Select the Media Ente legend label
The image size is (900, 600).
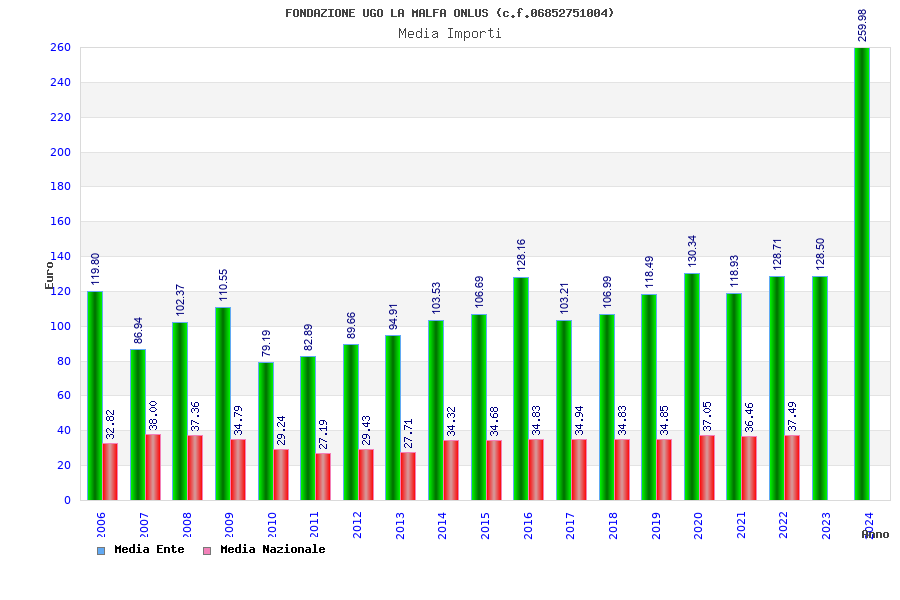coord(149,549)
